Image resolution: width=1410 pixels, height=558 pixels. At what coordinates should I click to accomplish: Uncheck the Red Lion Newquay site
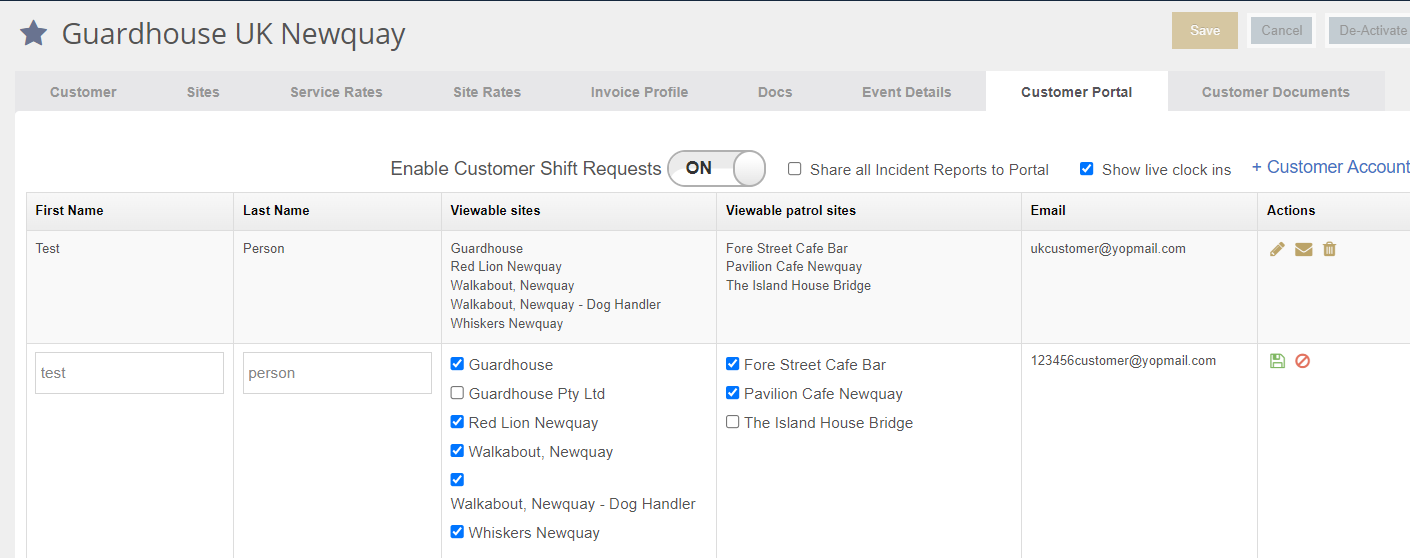tap(457, 422)
